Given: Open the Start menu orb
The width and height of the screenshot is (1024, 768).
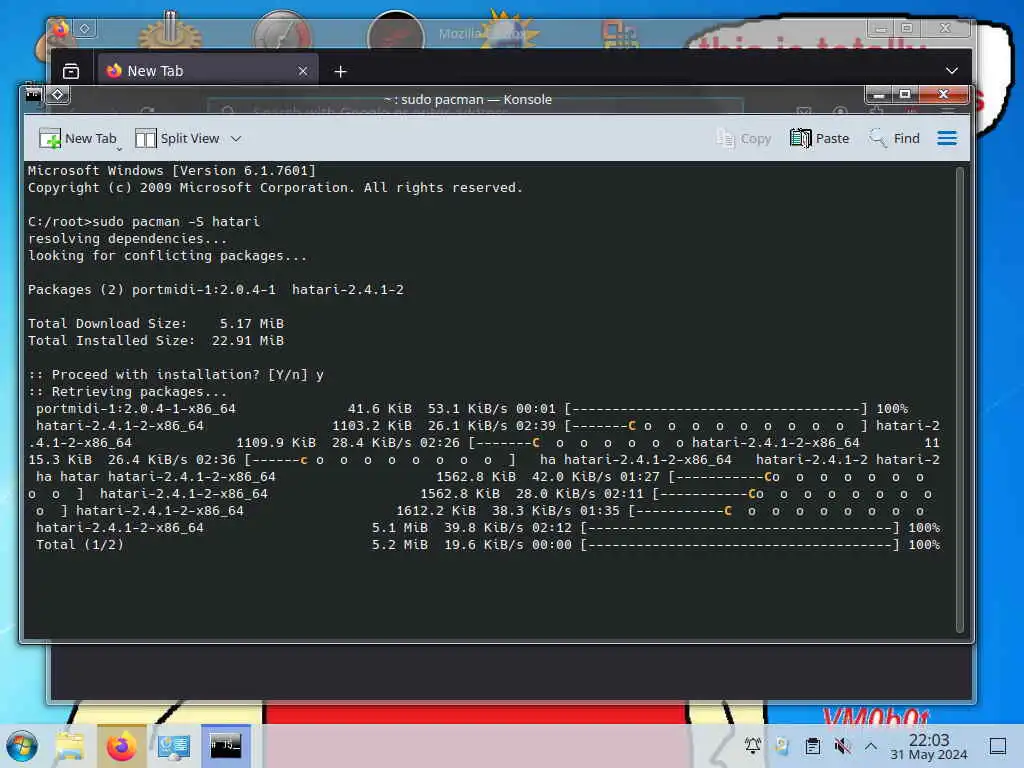Looking at the screenshot, I should (x=22, y=746).
